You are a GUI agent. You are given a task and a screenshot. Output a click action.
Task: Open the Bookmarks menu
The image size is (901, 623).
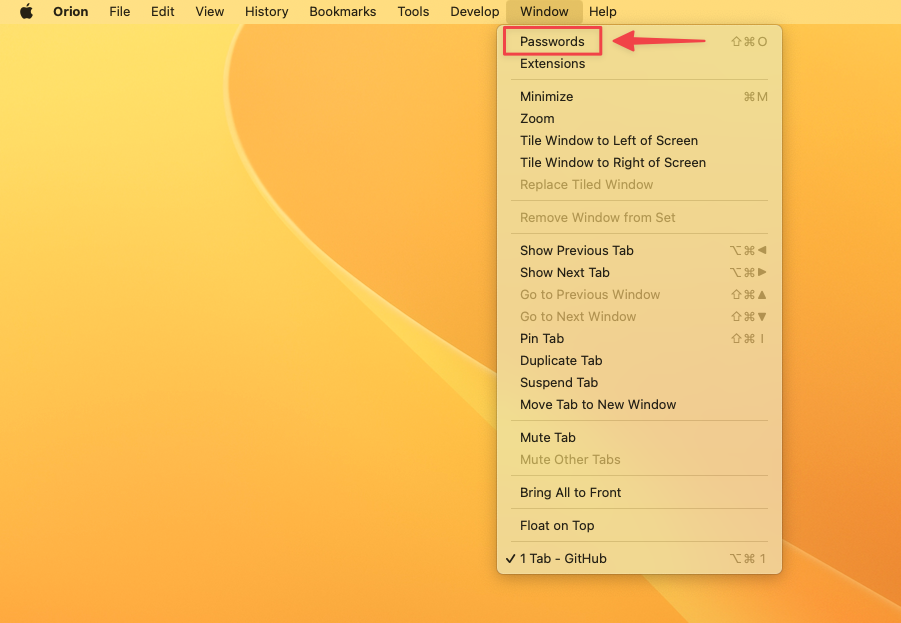(x=342, y=11)
